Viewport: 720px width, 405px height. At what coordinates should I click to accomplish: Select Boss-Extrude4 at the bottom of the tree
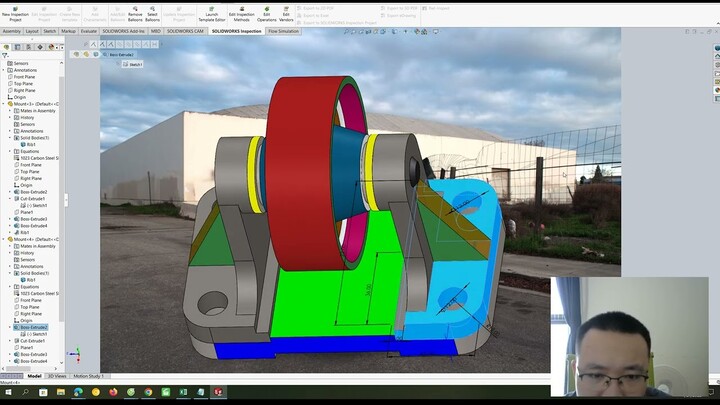point(30,361)
